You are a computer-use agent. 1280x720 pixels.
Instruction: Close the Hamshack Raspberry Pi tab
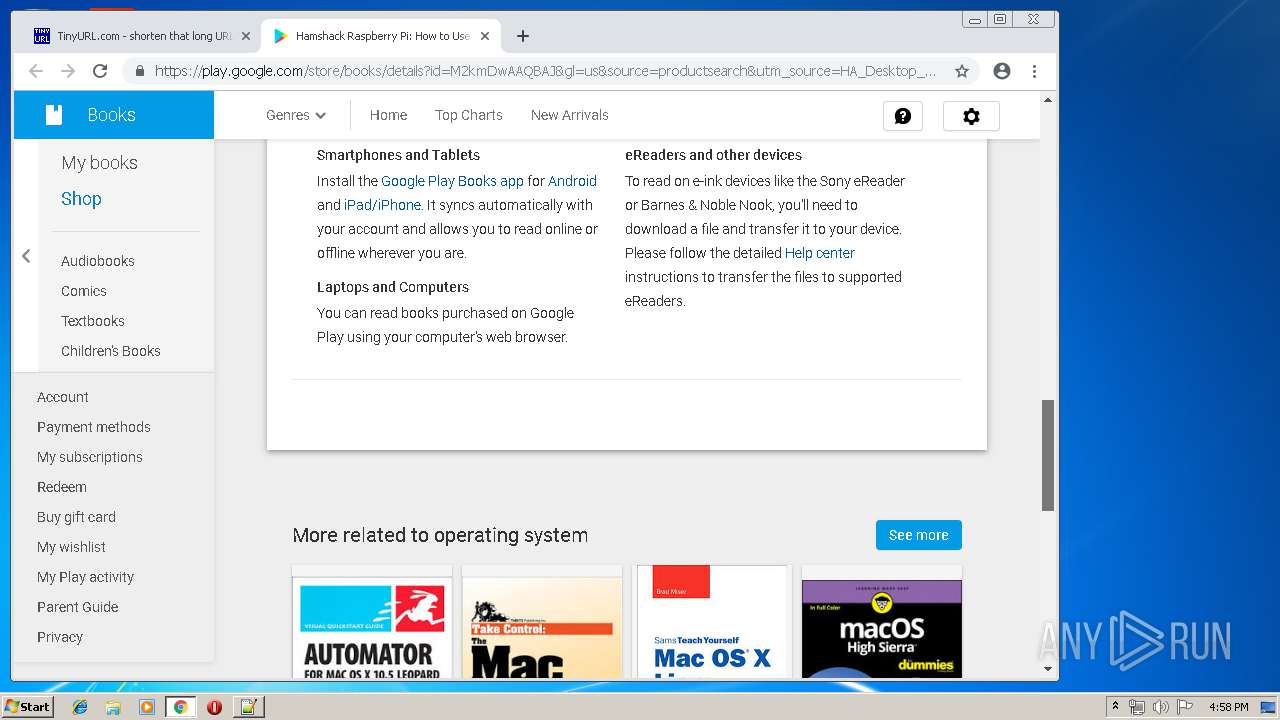click(485, 36)
